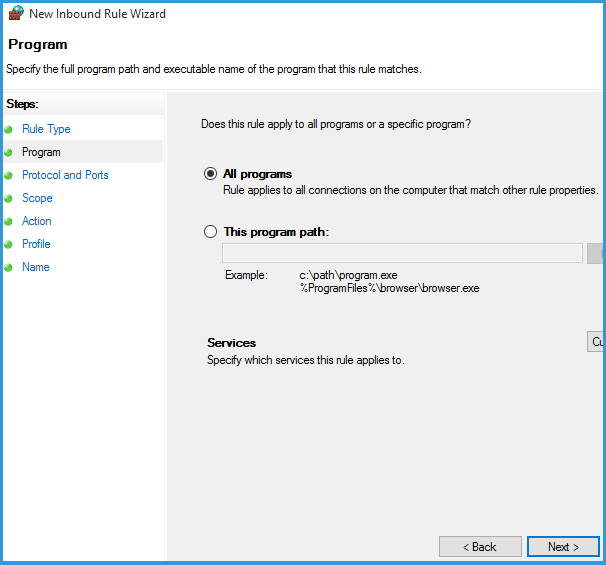Click the Browse button beside the path field

(x=597, y=252)
